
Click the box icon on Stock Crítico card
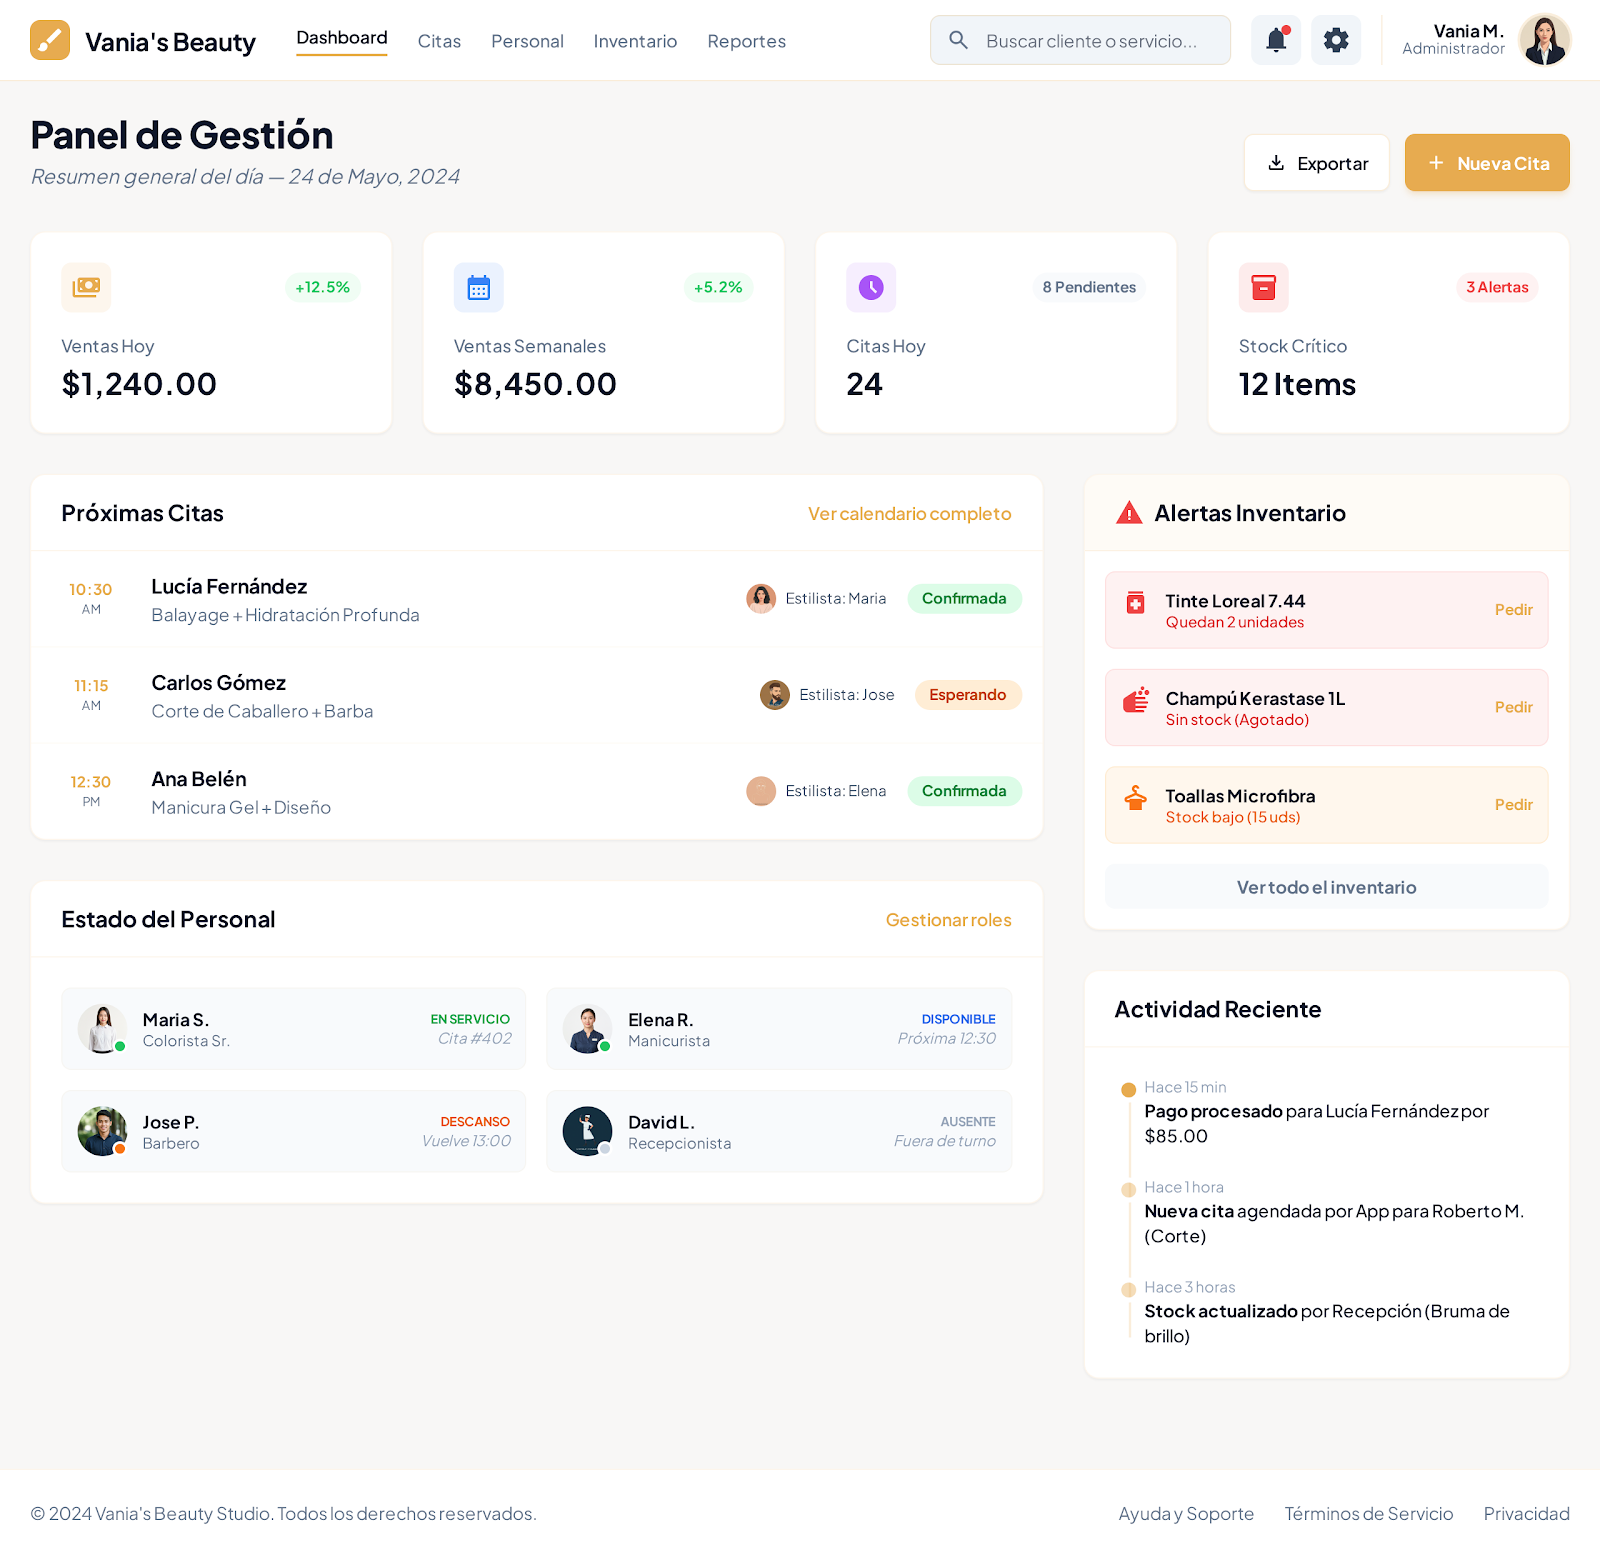pos(1263,287)
